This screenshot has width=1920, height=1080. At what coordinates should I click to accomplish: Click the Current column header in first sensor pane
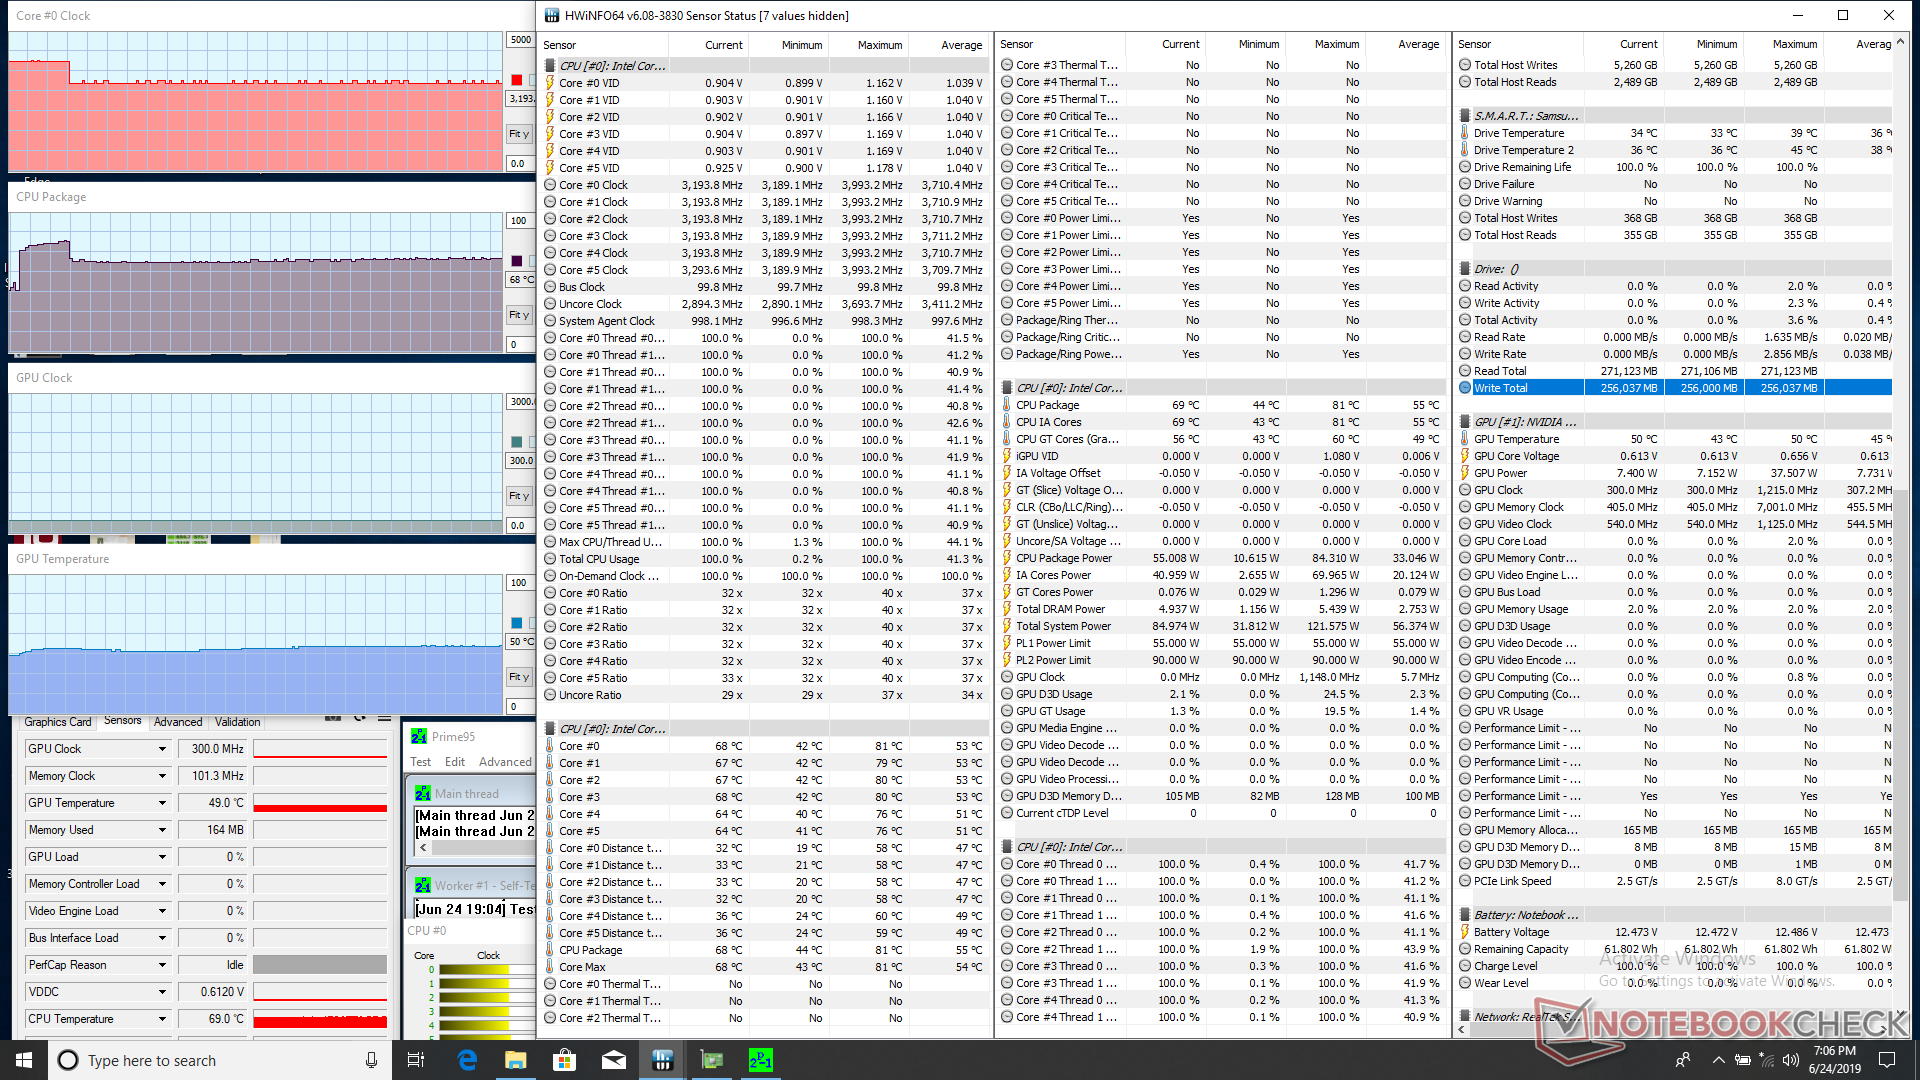(x=724, y=45)
